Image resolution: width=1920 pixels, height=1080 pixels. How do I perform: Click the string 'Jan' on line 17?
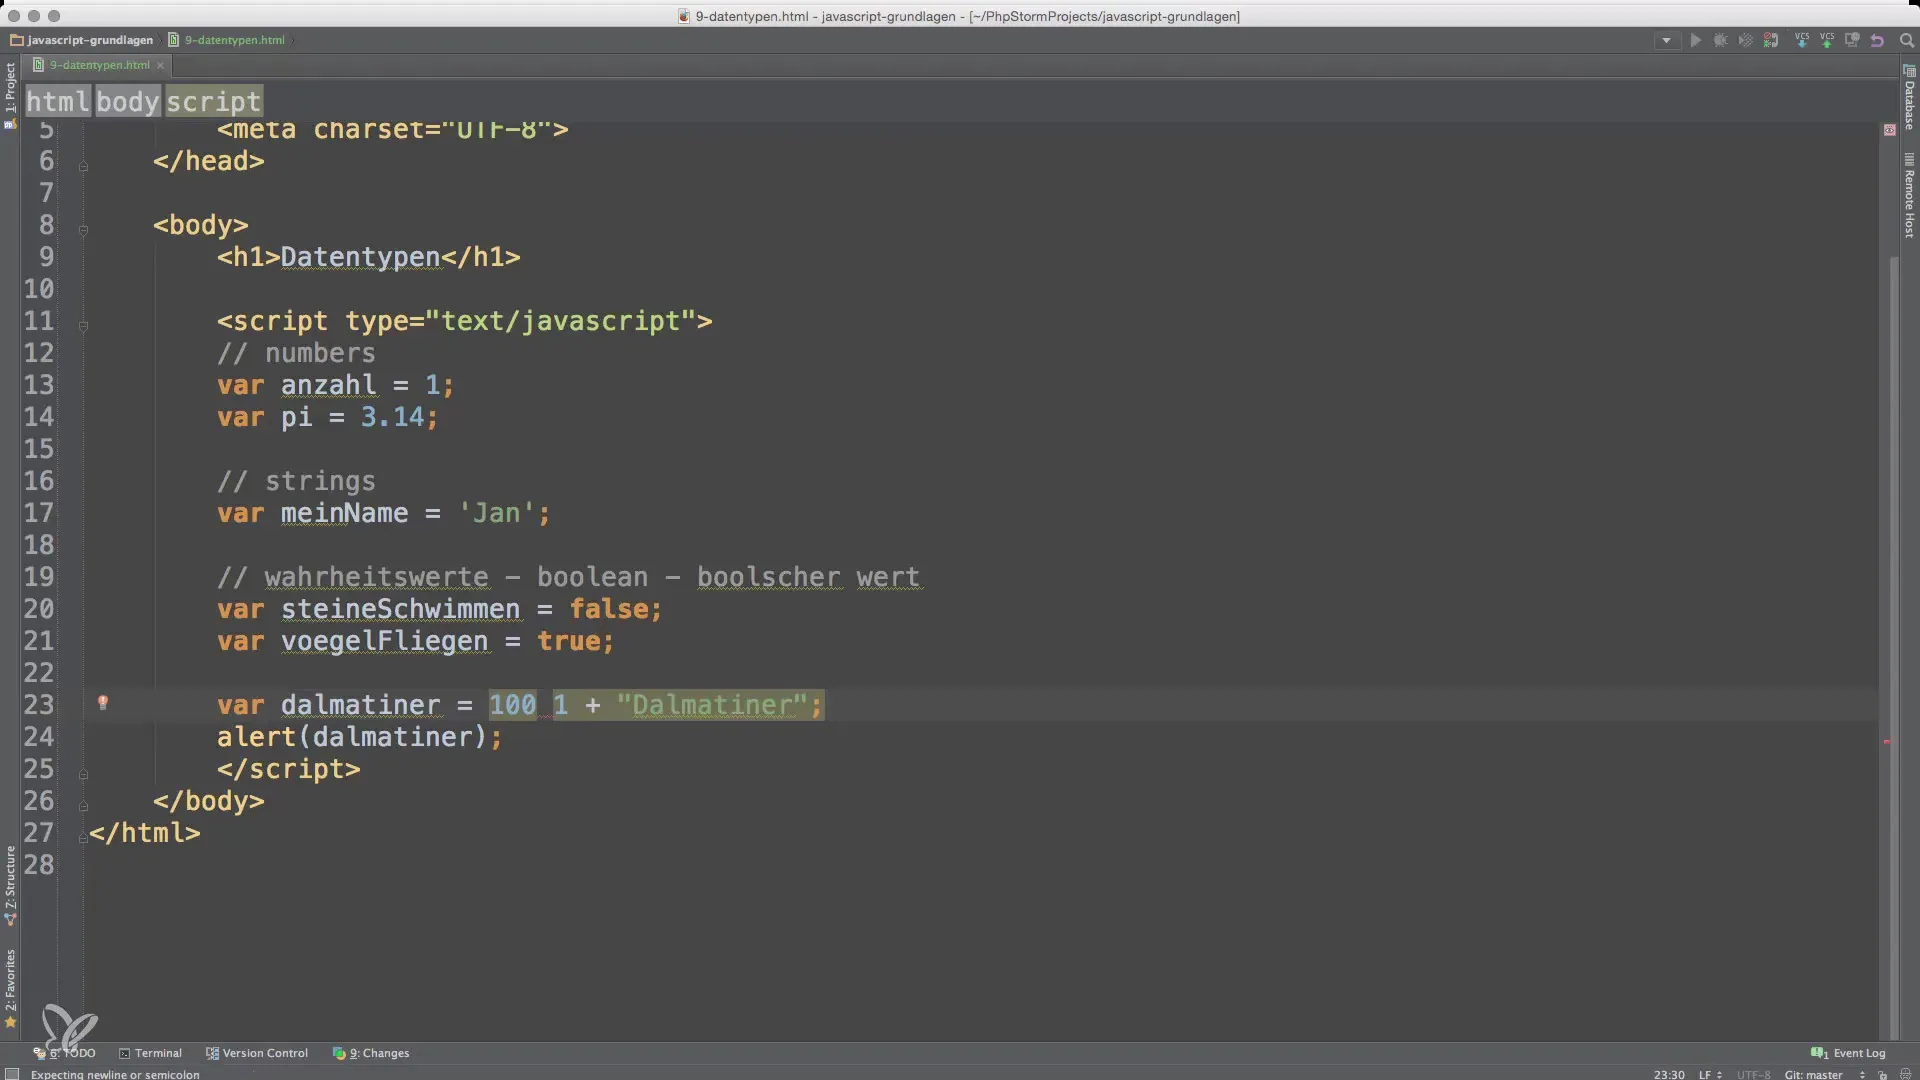[497, 513]
